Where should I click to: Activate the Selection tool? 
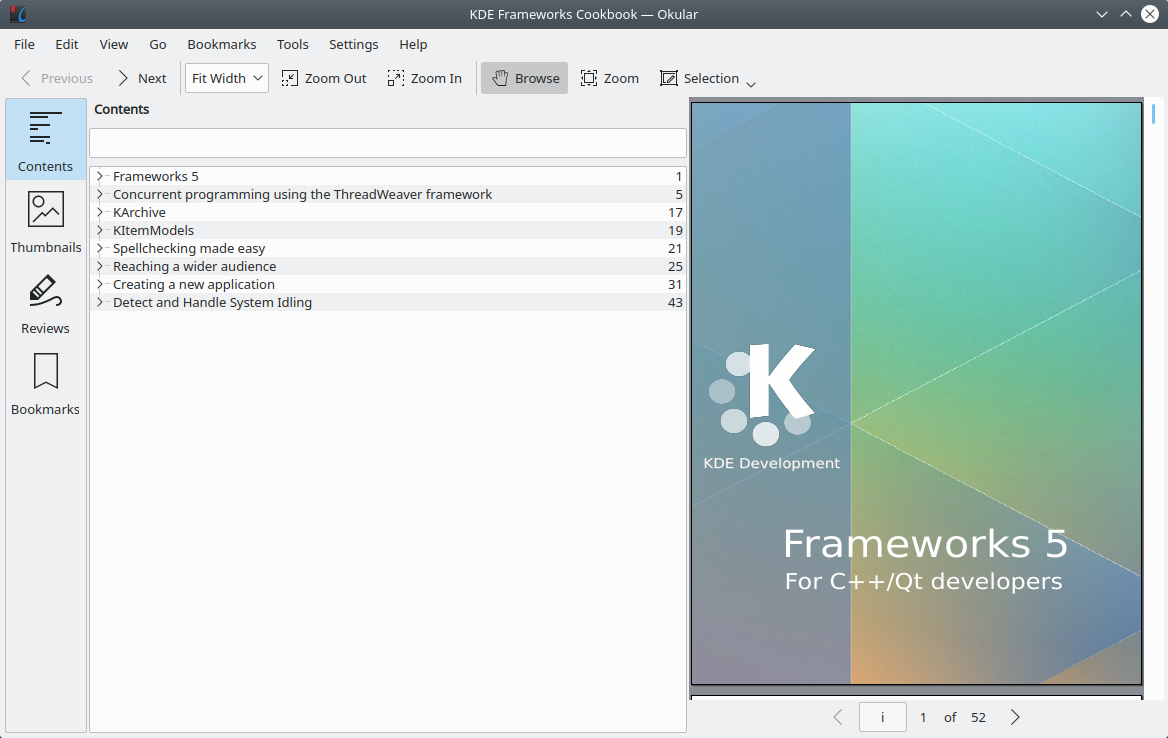click(x=699, y=78)
